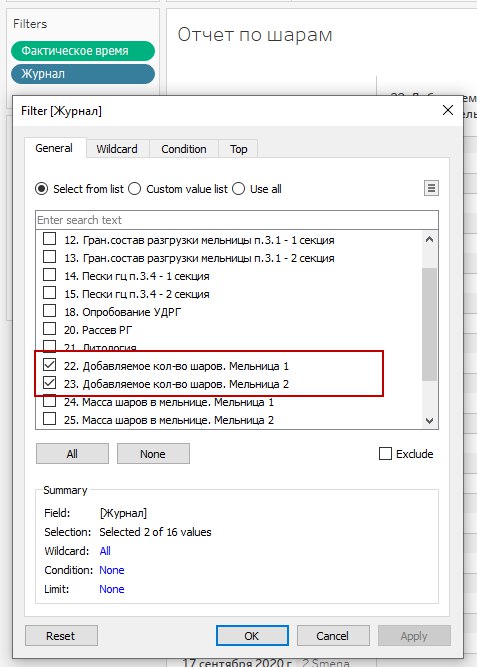Enable the Exclude checkbox

click(385, 453)
